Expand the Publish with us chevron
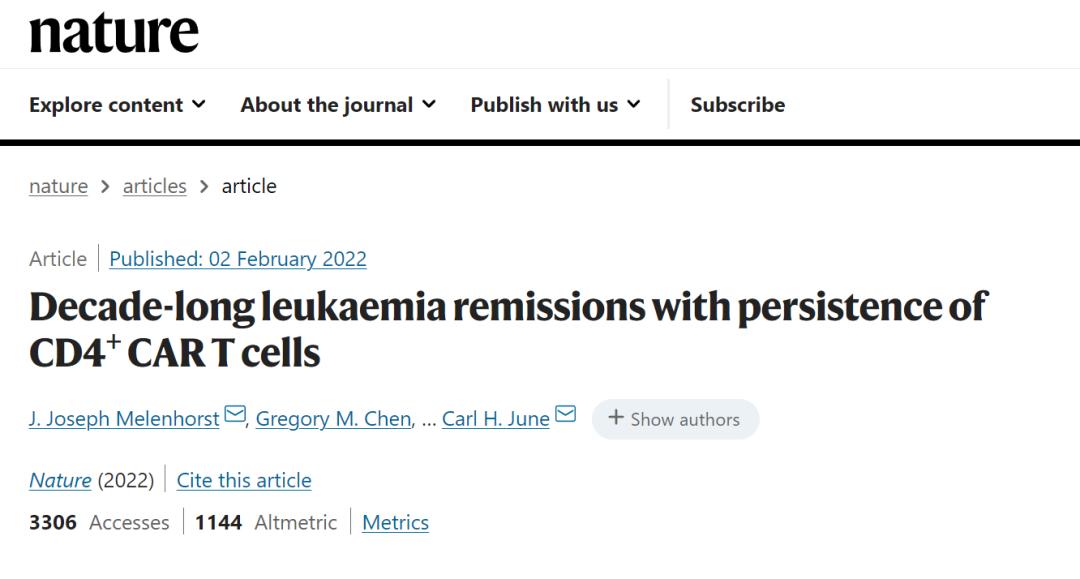The image size is (1080, 579). 634,105
